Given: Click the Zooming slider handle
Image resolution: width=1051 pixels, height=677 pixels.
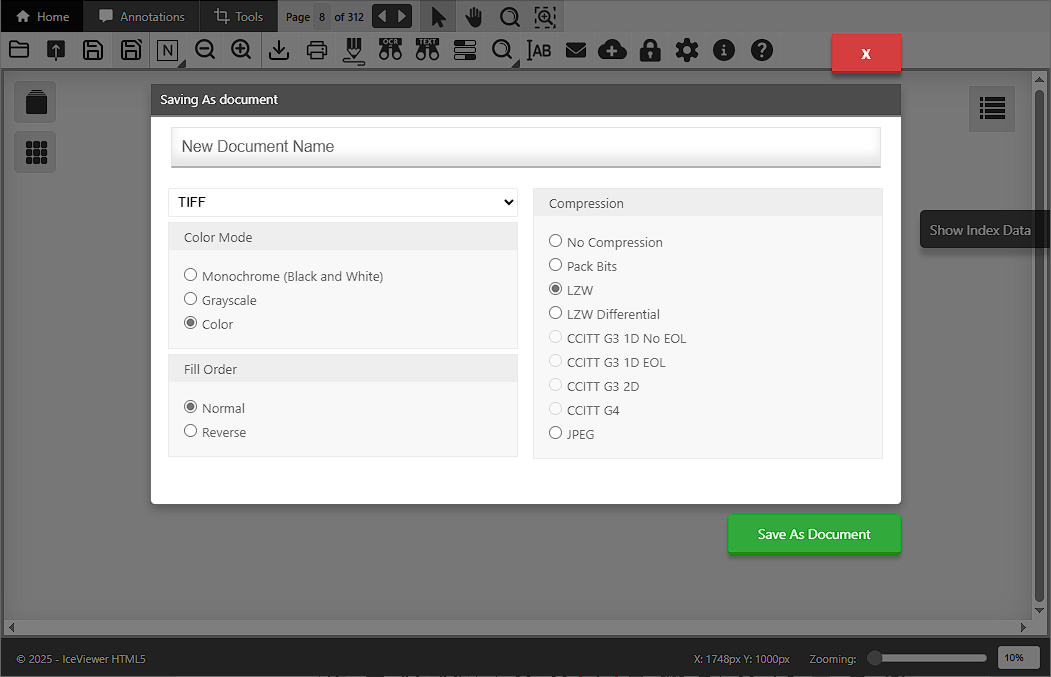Looking at the screenshot, I should (x=875, y=658).
